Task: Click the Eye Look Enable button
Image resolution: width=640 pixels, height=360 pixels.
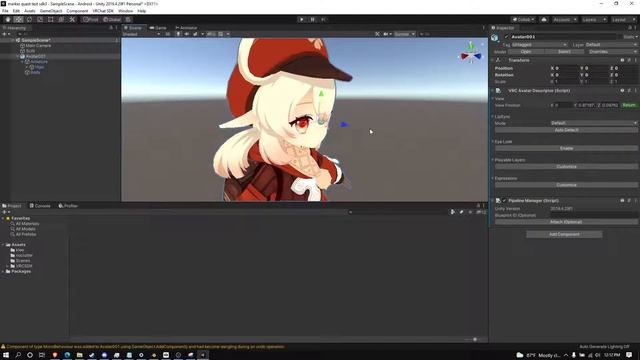Action: pyautogui.click(x=567, y=148)
